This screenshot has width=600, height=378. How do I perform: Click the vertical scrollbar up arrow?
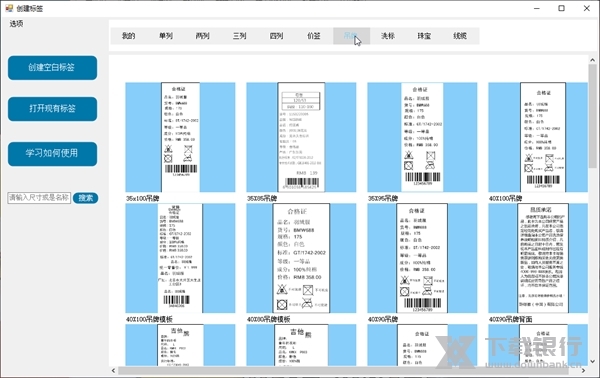pos(592,60)
